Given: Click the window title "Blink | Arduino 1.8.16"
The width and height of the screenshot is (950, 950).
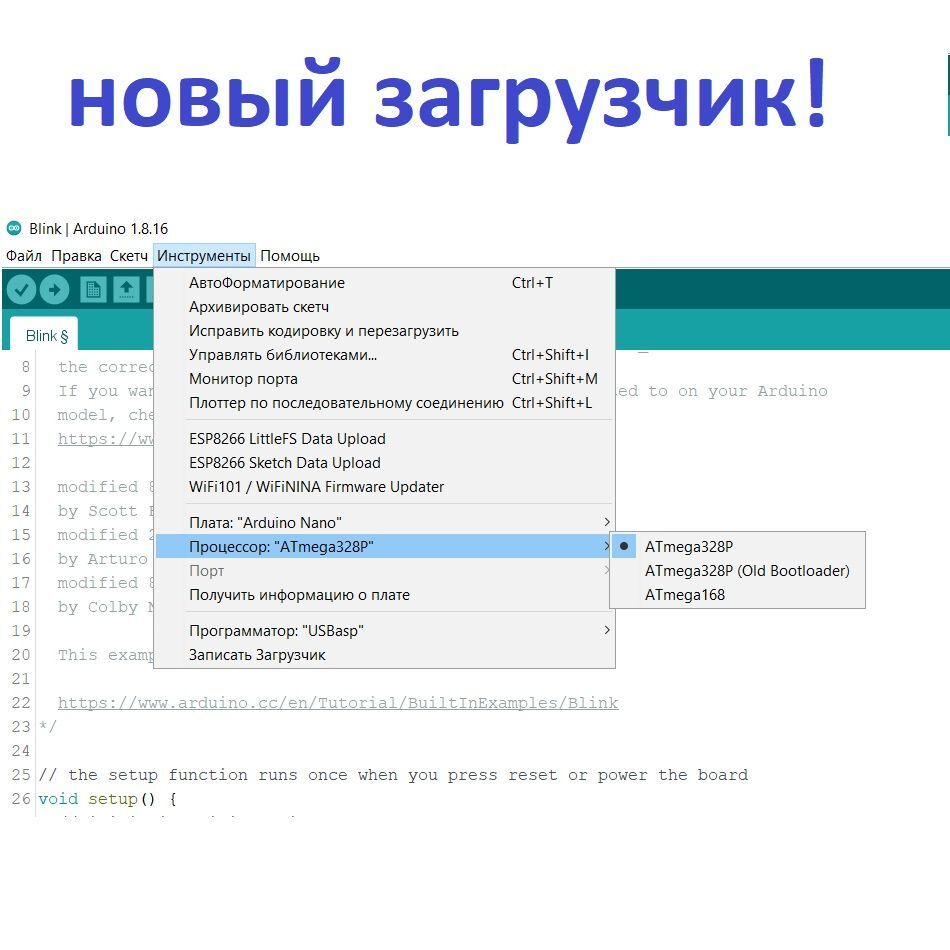Looking at the screenshot, I should (99, 228).
